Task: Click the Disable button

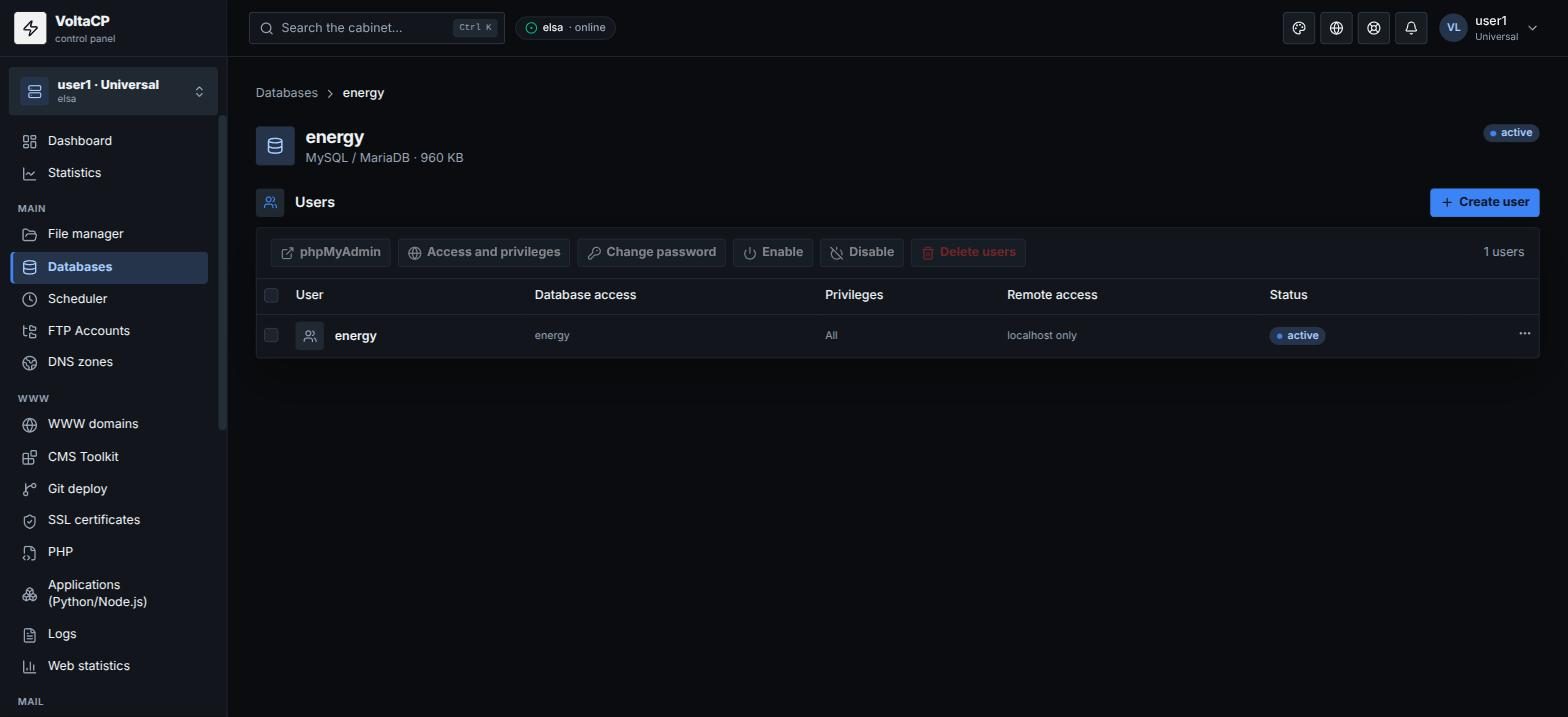Action: (x=862, y=252)
